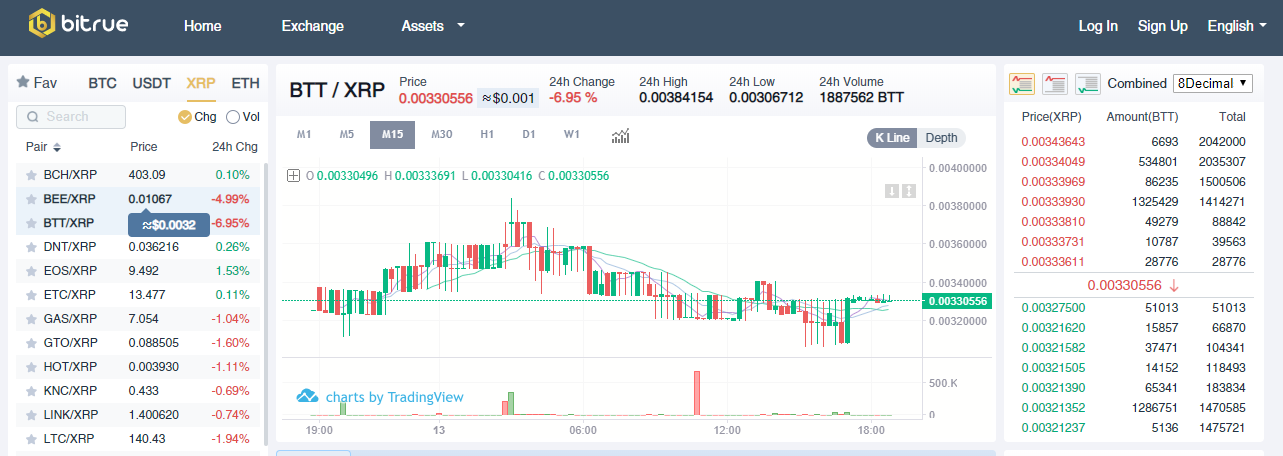The height and width of the screenshot is (456, 1283).
Task: Set chart interval to M30
Action: pos(442,135)
